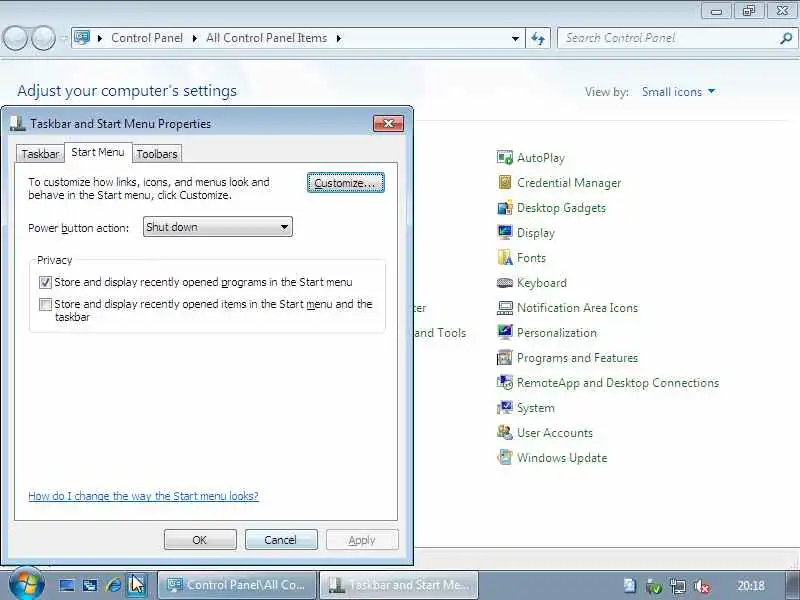
Task: Open the System icon
Action: 505,408
